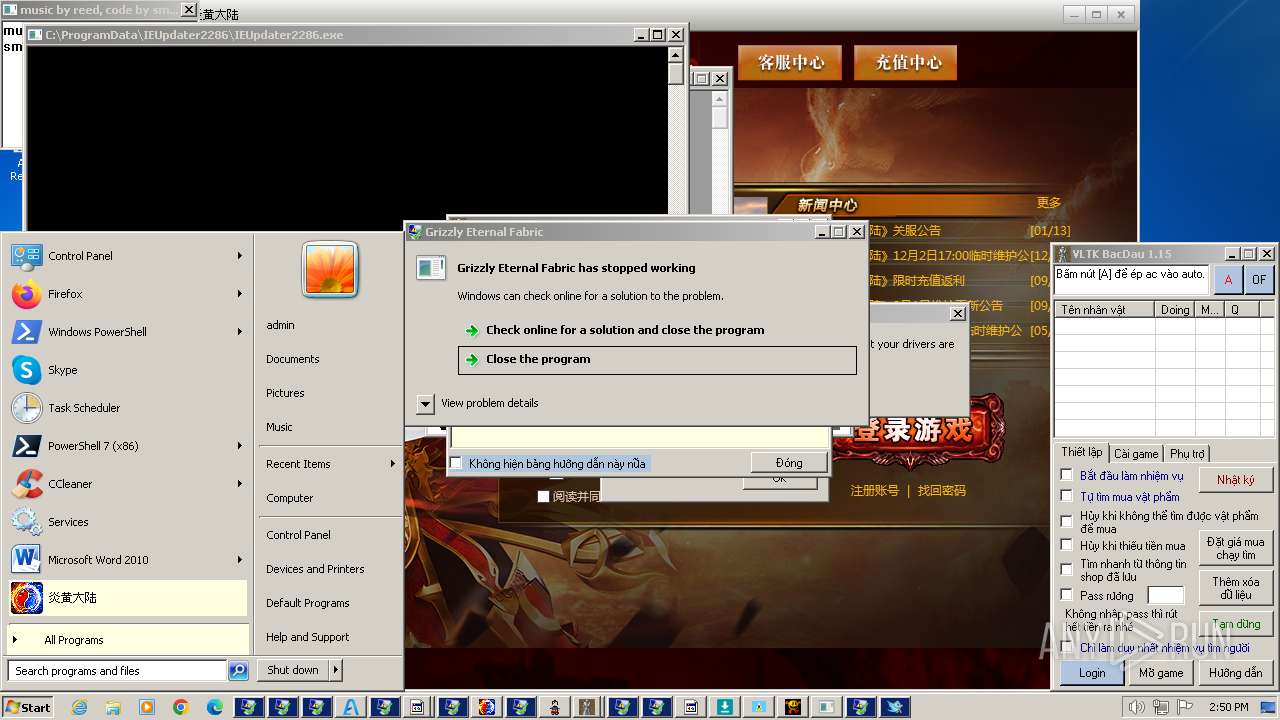Launch Microsoft Word 2010
This screenshot has width=1280, height=720.
pos(98,560)
